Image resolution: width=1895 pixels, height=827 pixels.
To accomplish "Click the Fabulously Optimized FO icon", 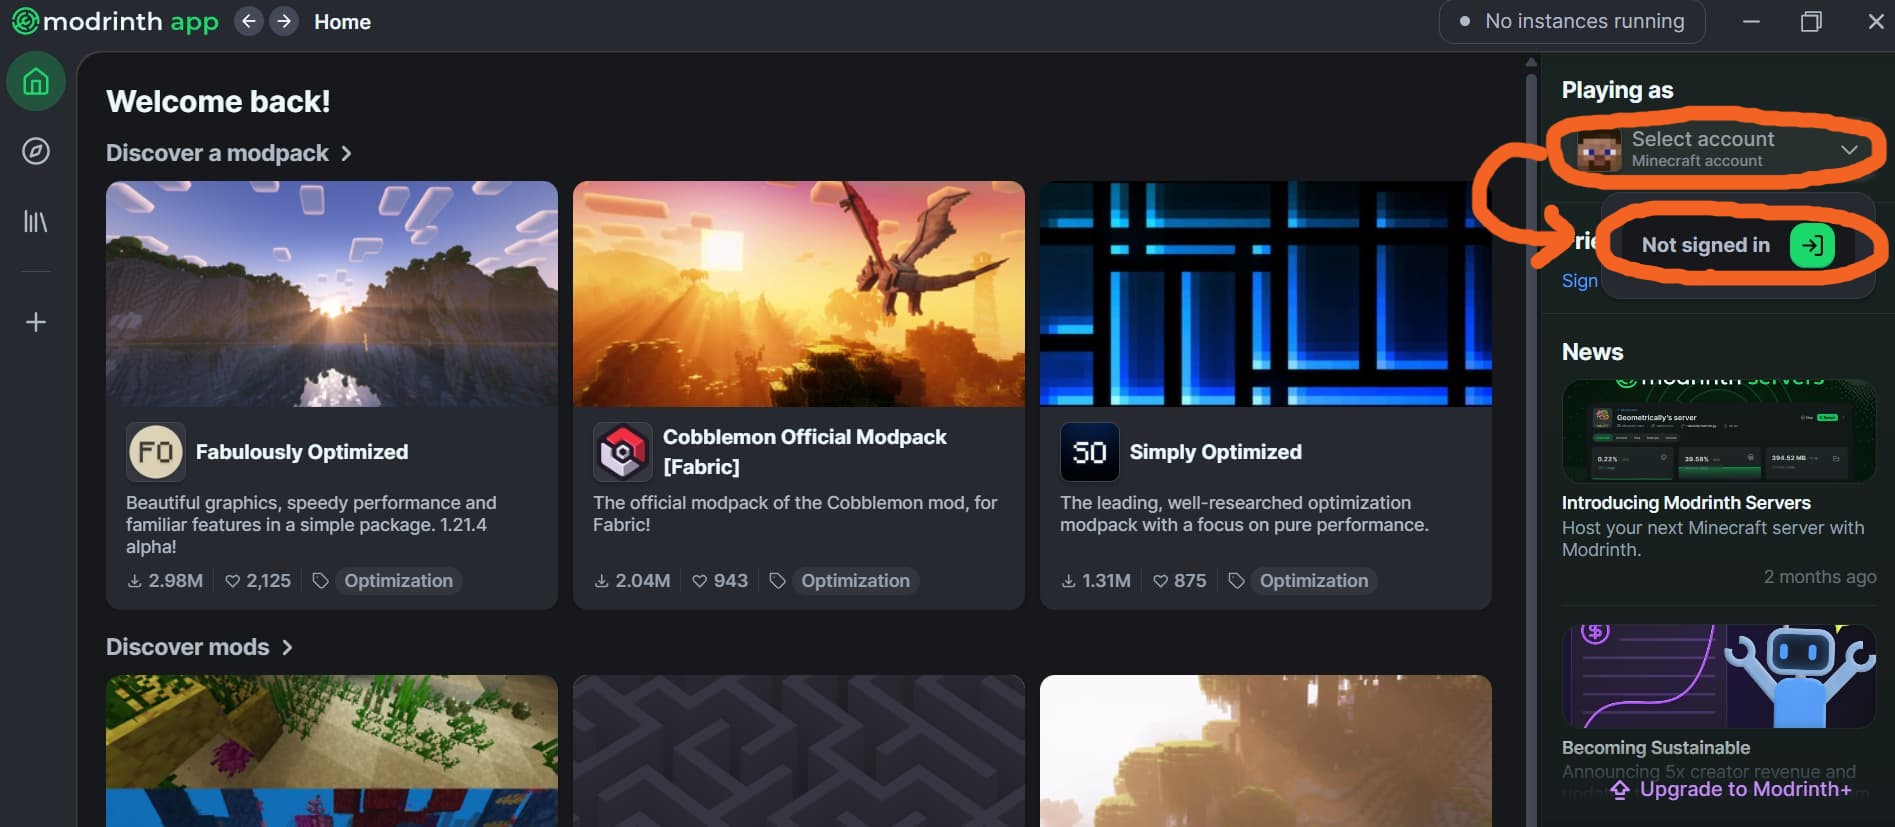I will point(156,451).
